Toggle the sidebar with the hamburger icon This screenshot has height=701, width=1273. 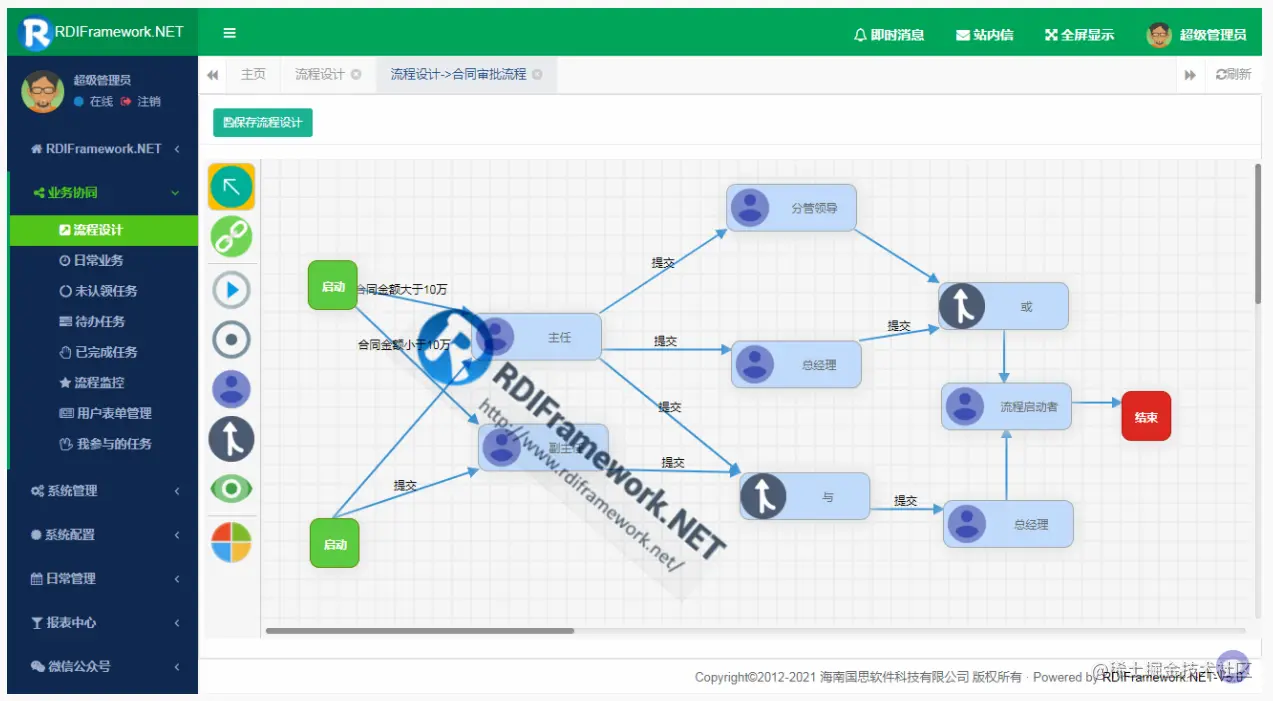click(x=229, y=32)
